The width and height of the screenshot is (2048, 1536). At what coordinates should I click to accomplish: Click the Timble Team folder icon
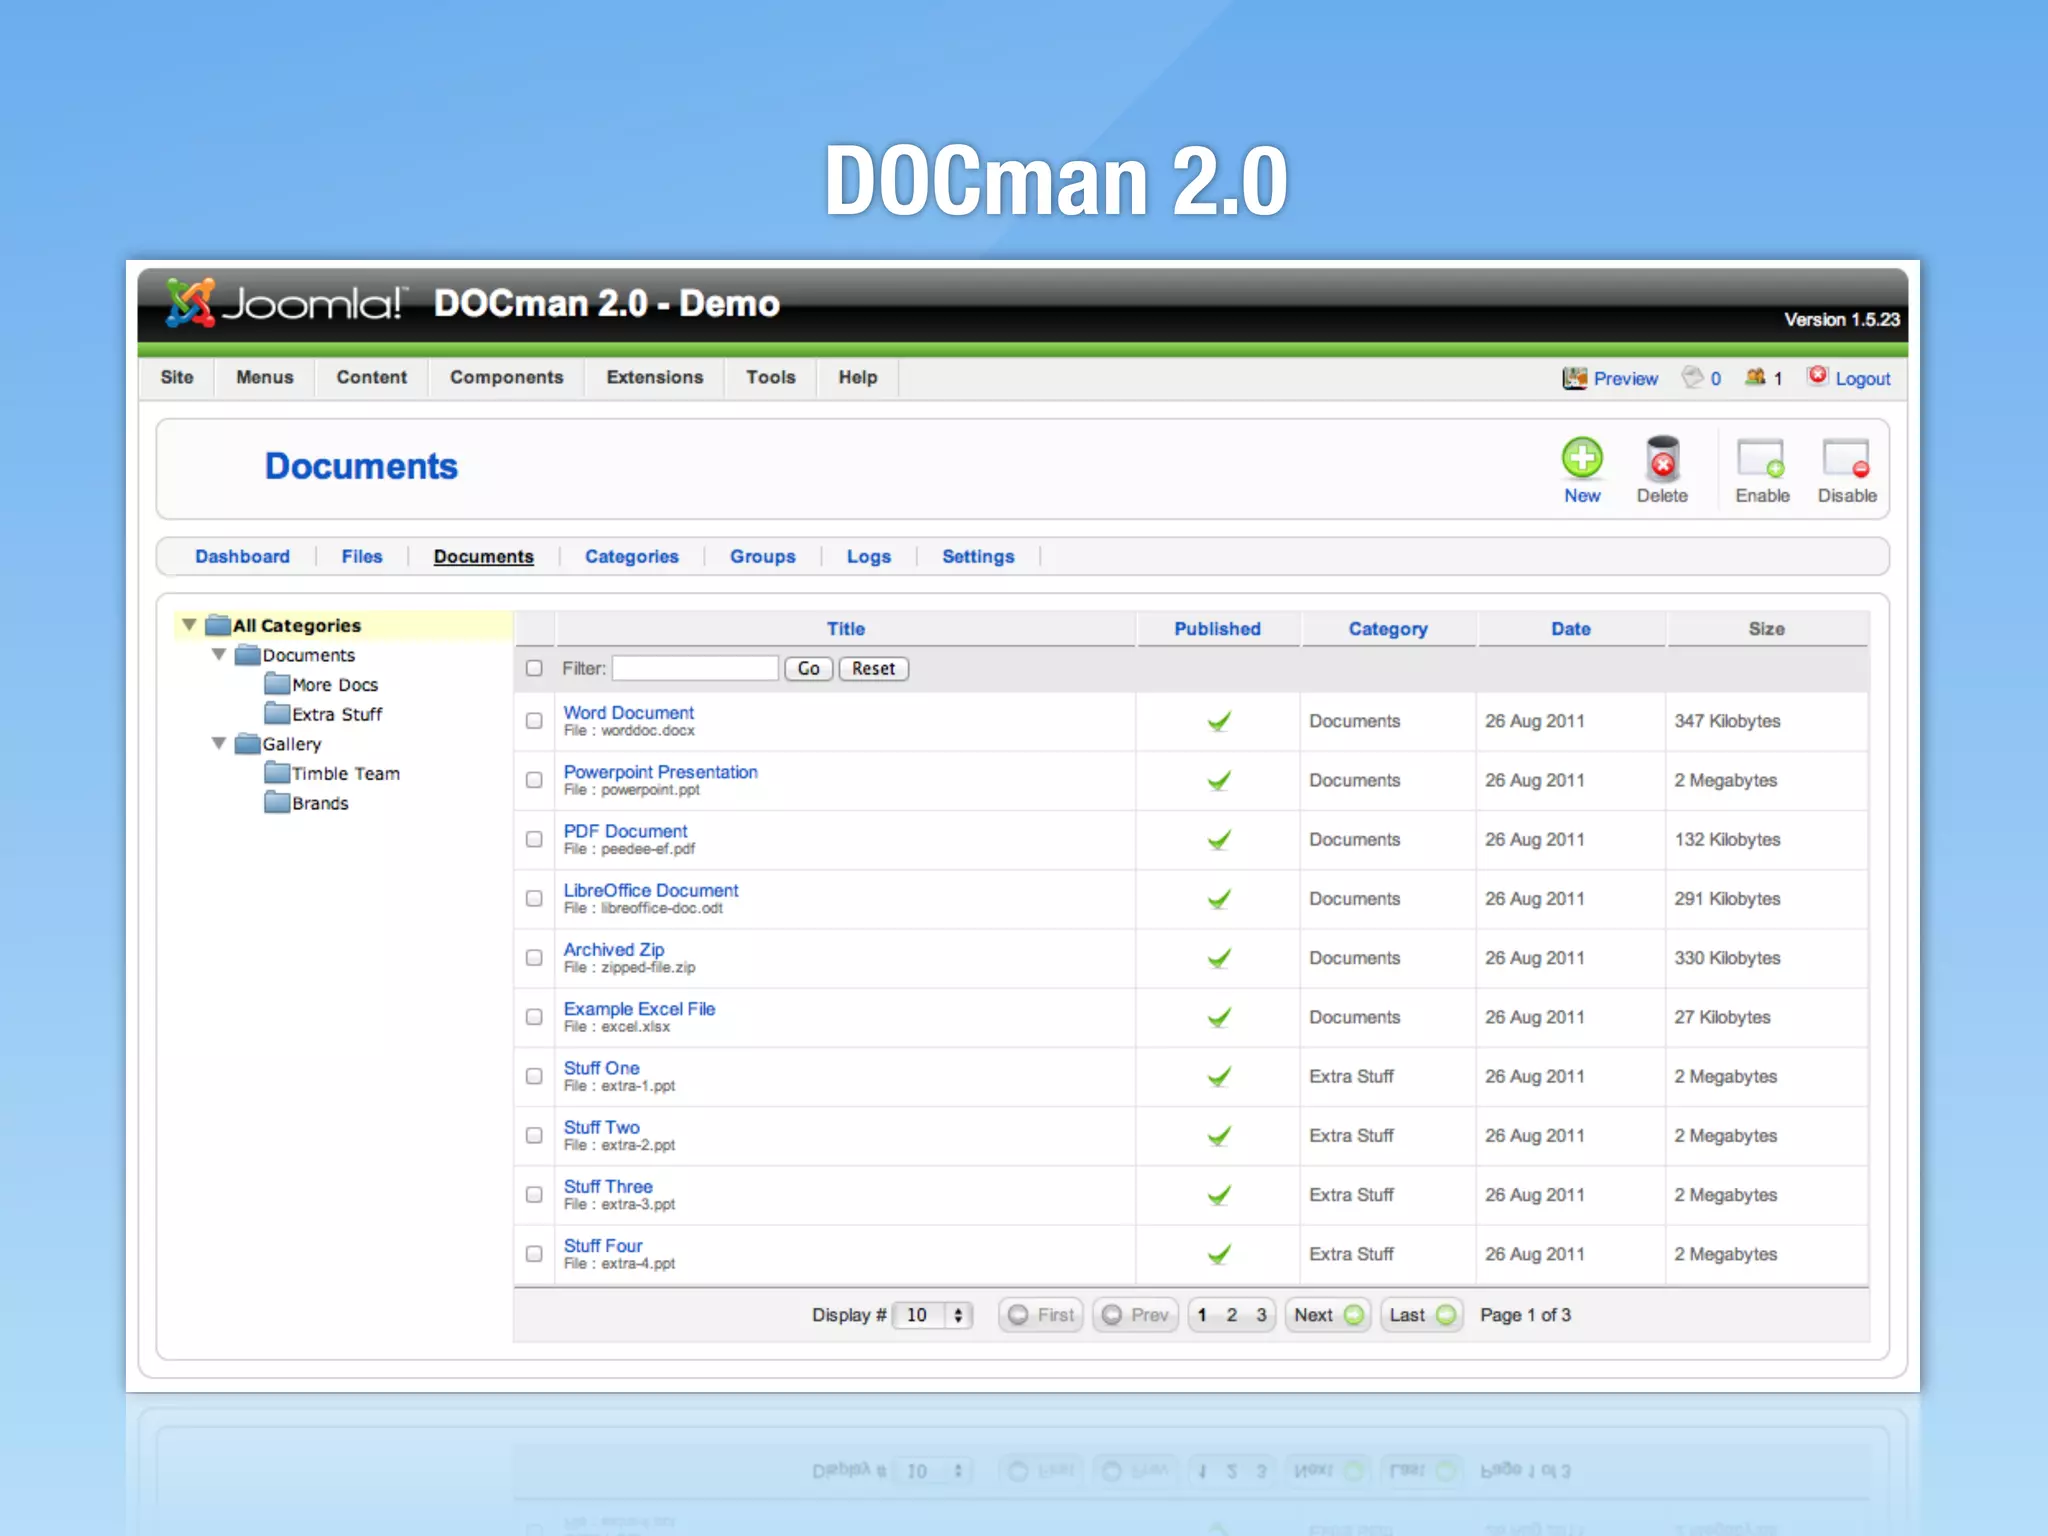(277, 773)
